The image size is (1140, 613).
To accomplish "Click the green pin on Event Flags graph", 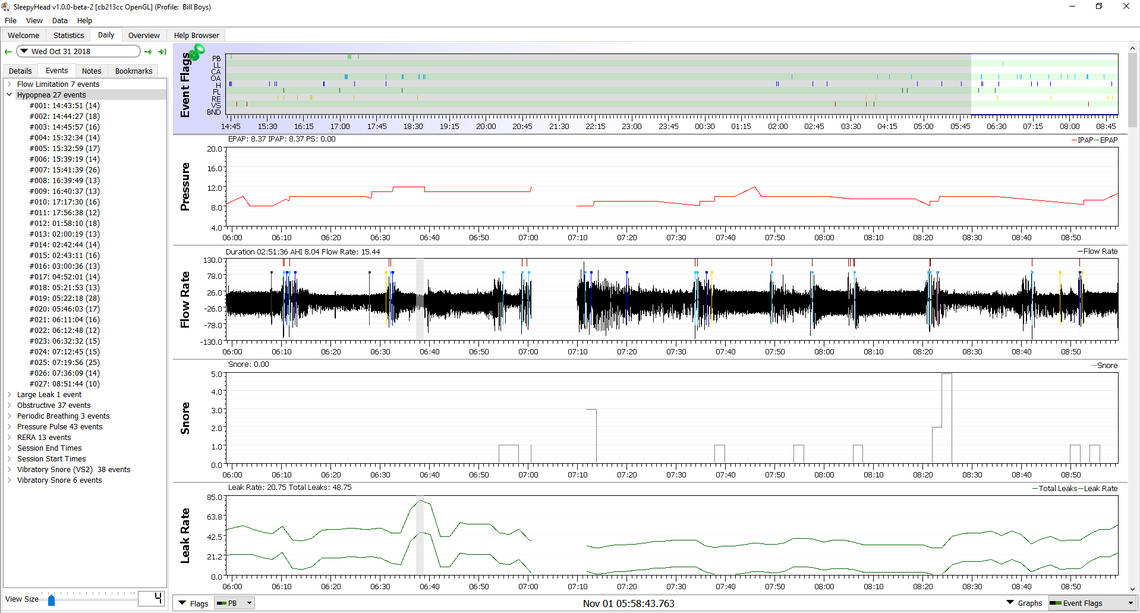I will (x=196, y=52).
